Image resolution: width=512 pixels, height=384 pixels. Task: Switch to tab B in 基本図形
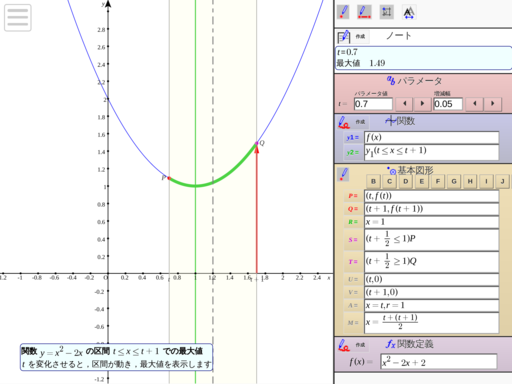click(x=373, y=181)
